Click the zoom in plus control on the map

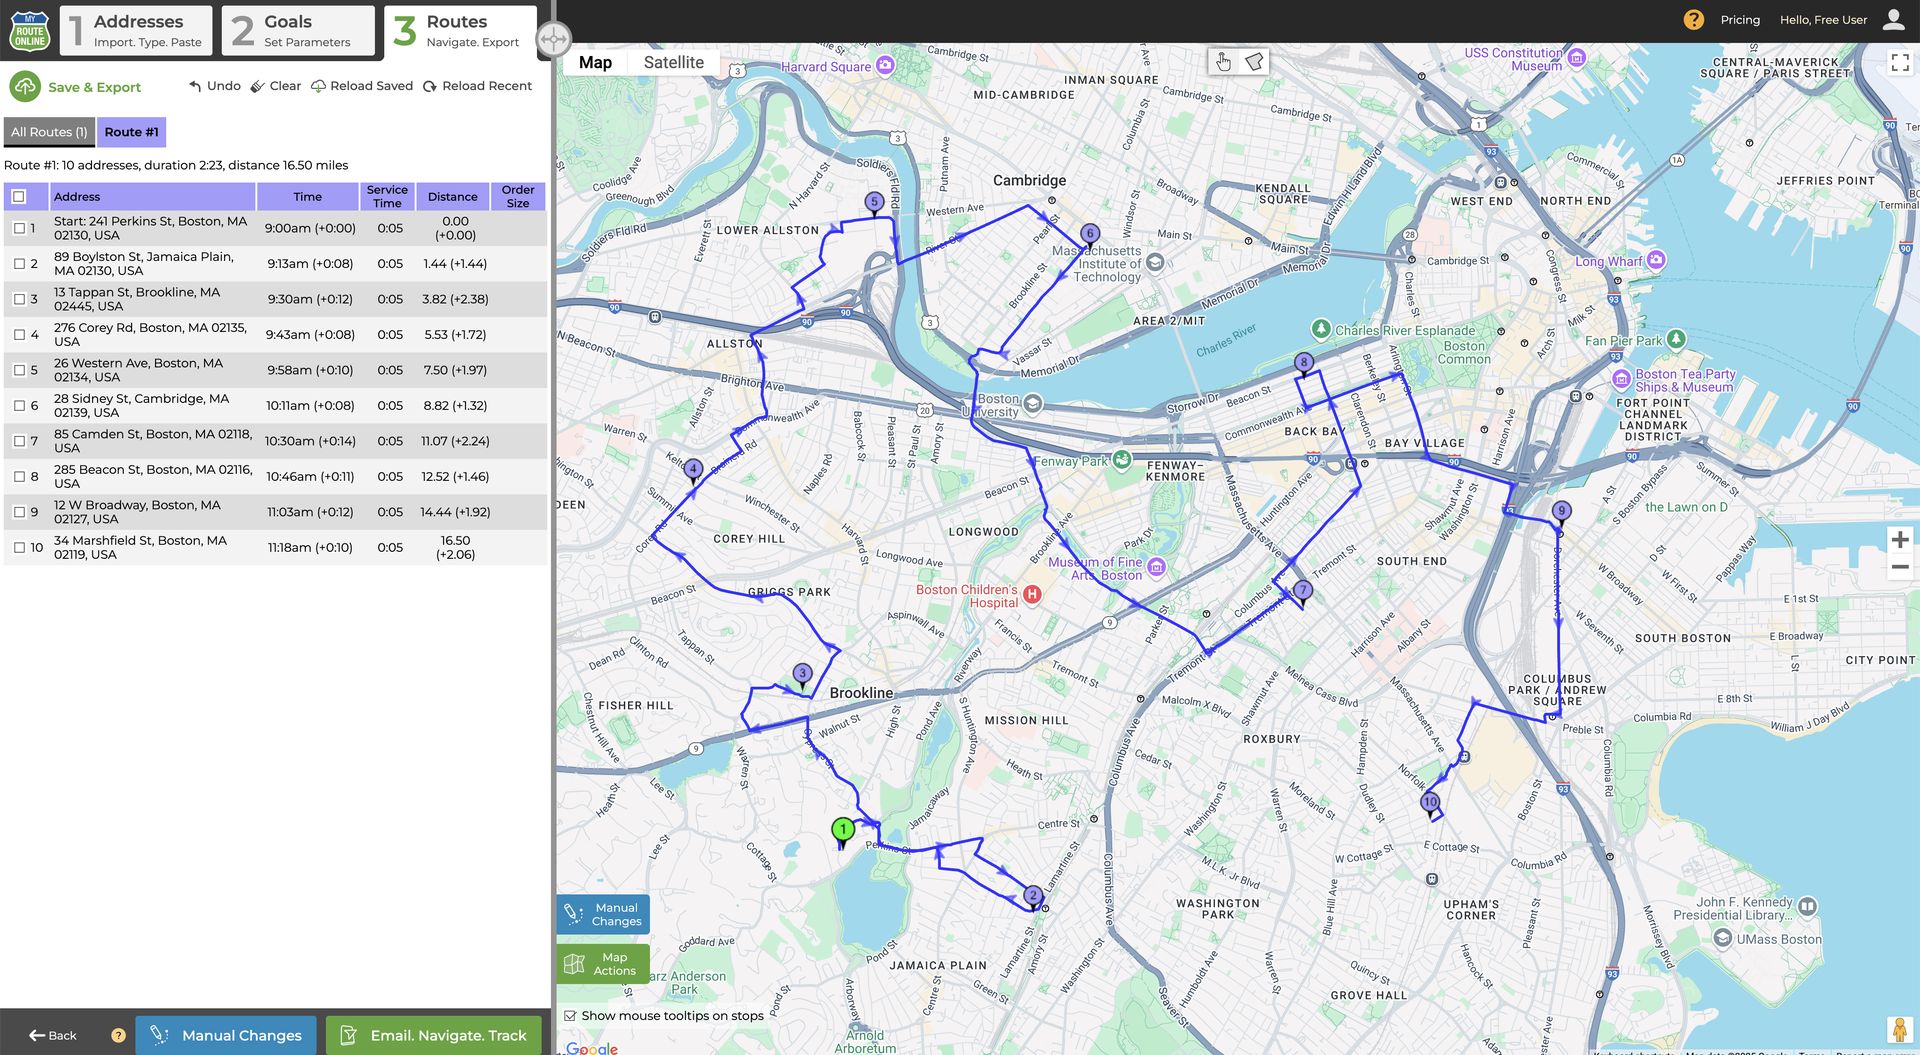1900,540
